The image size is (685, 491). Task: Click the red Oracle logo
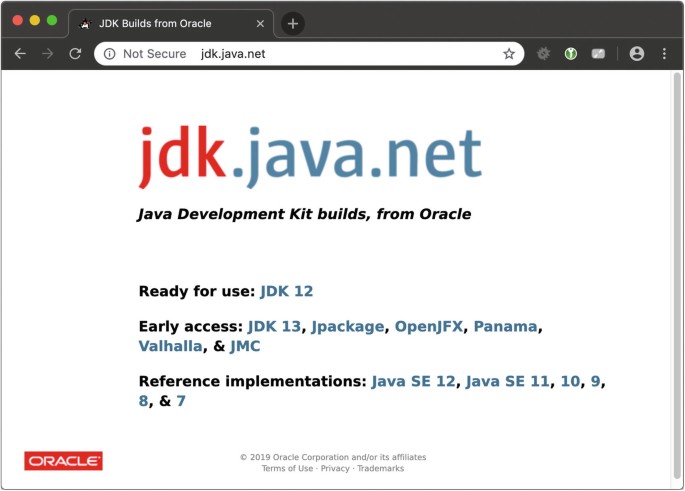64,461
